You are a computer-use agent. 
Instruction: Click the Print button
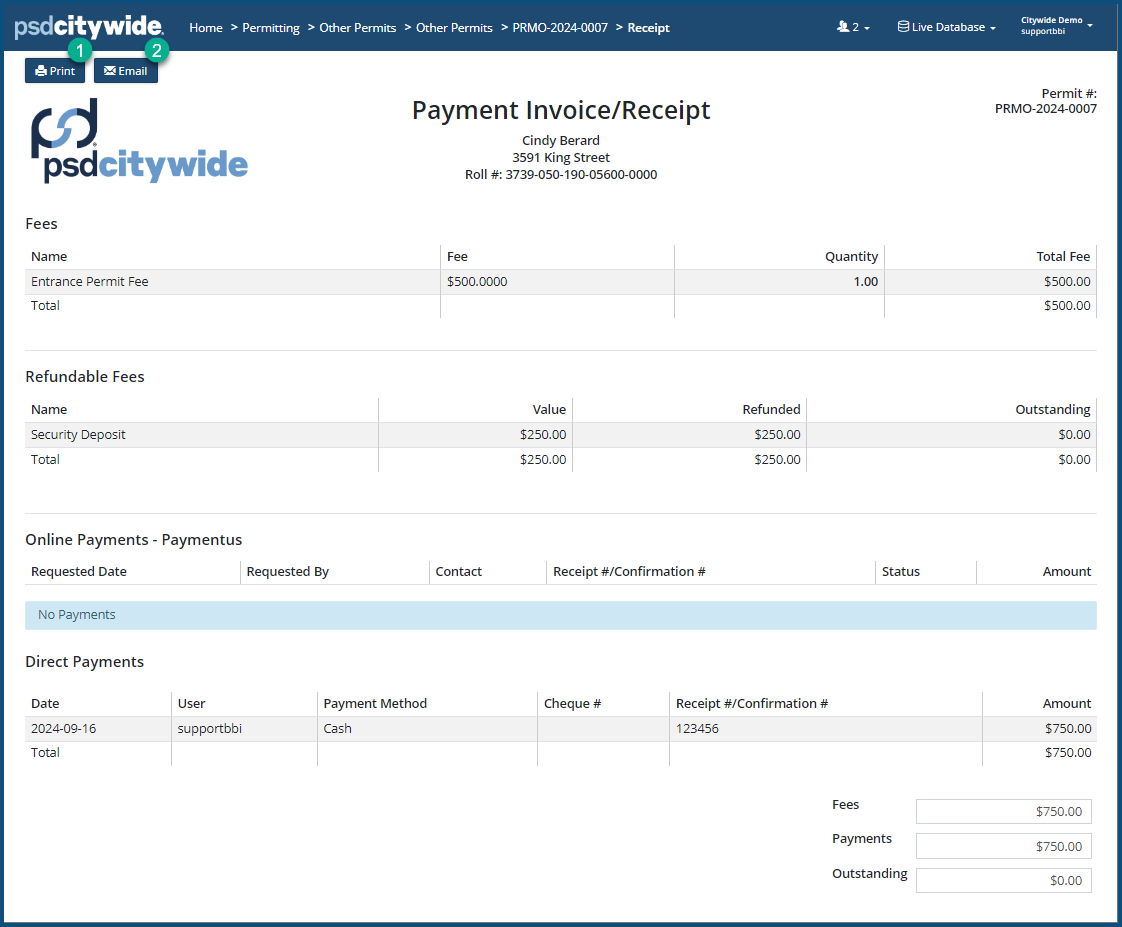coord(55,71)
